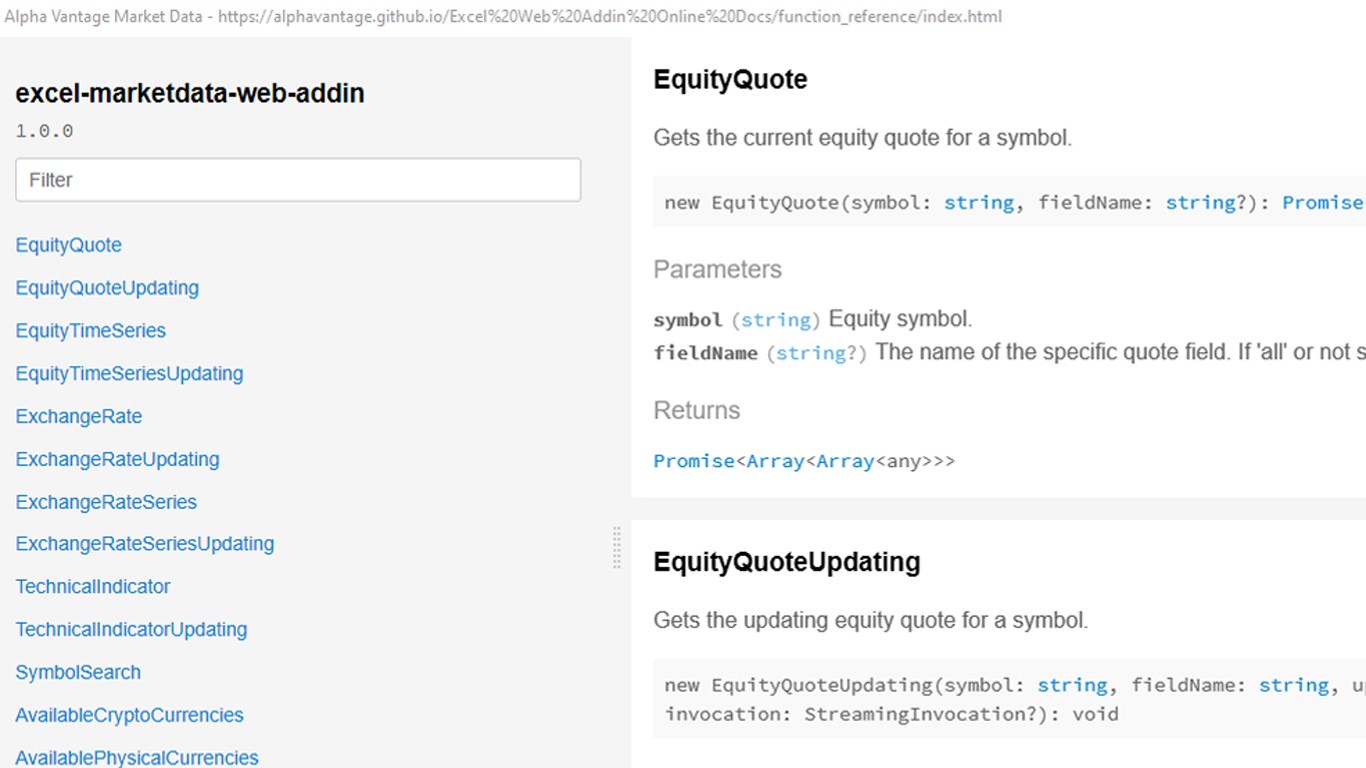Screen dimensions: 1366x768
Task: Open AvailableCryptoCurrencies reference link
Action: (x=129, y=716)
